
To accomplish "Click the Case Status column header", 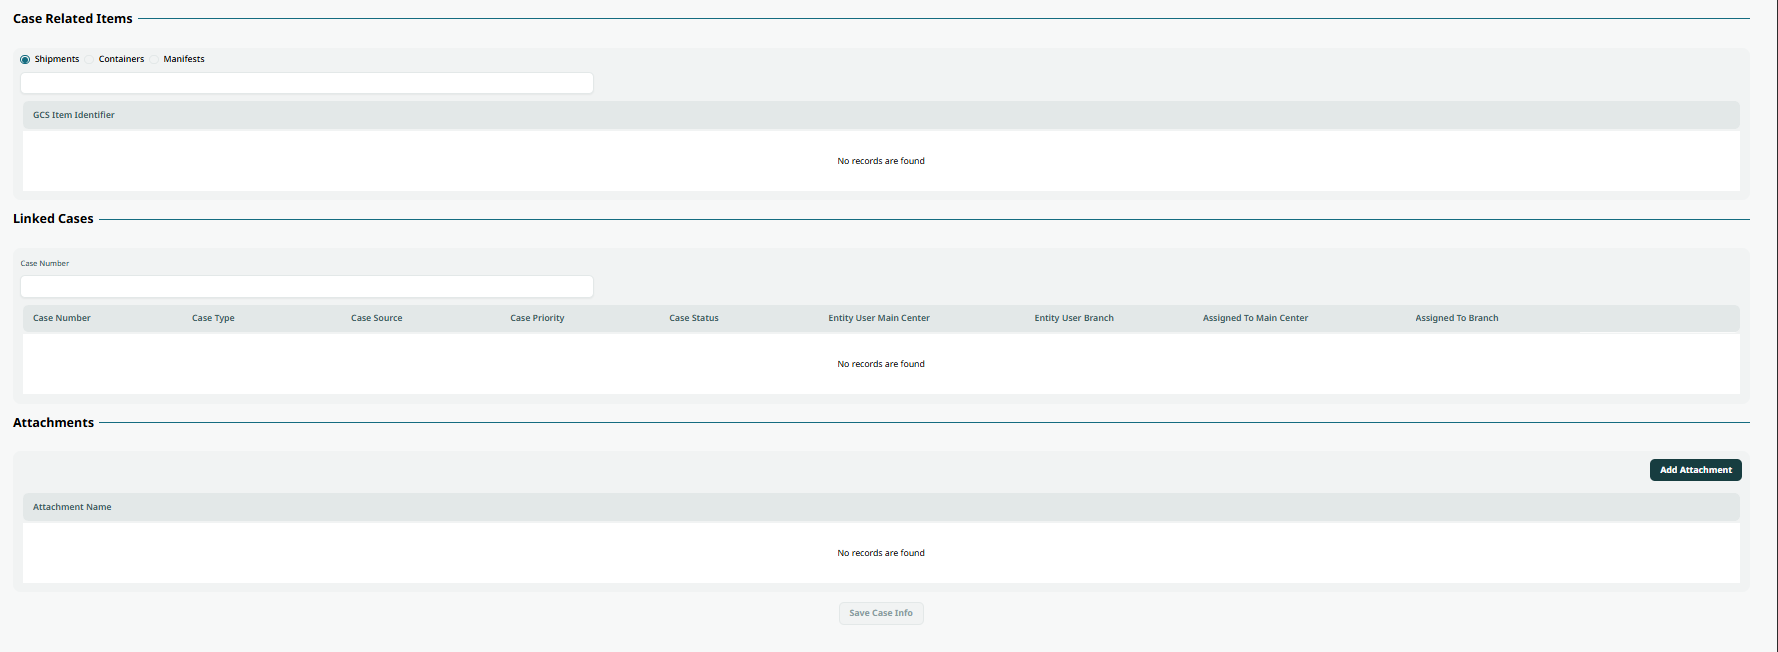I will coord(694,318).
